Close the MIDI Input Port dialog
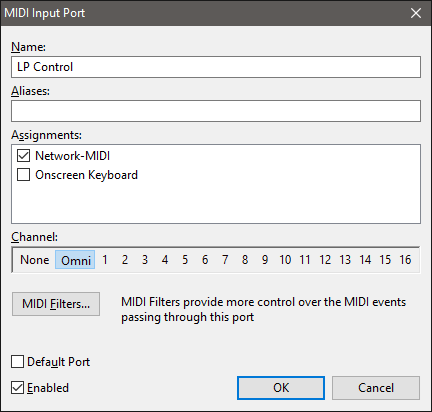432x412 pixels. tap(416, 13)
